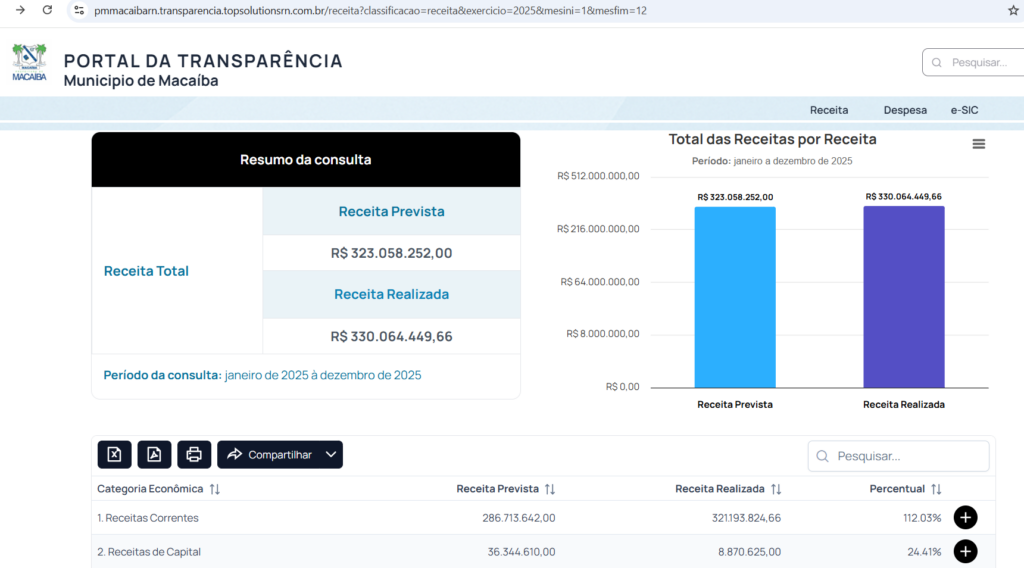Print the revenue table
Viewport: 1024px width, 568px height.
tap(194, 455)
